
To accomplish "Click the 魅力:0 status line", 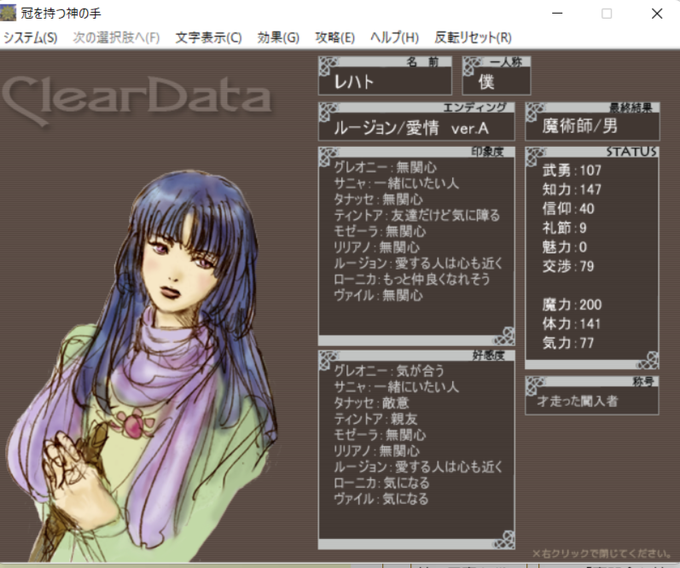I will coord(564,247).
